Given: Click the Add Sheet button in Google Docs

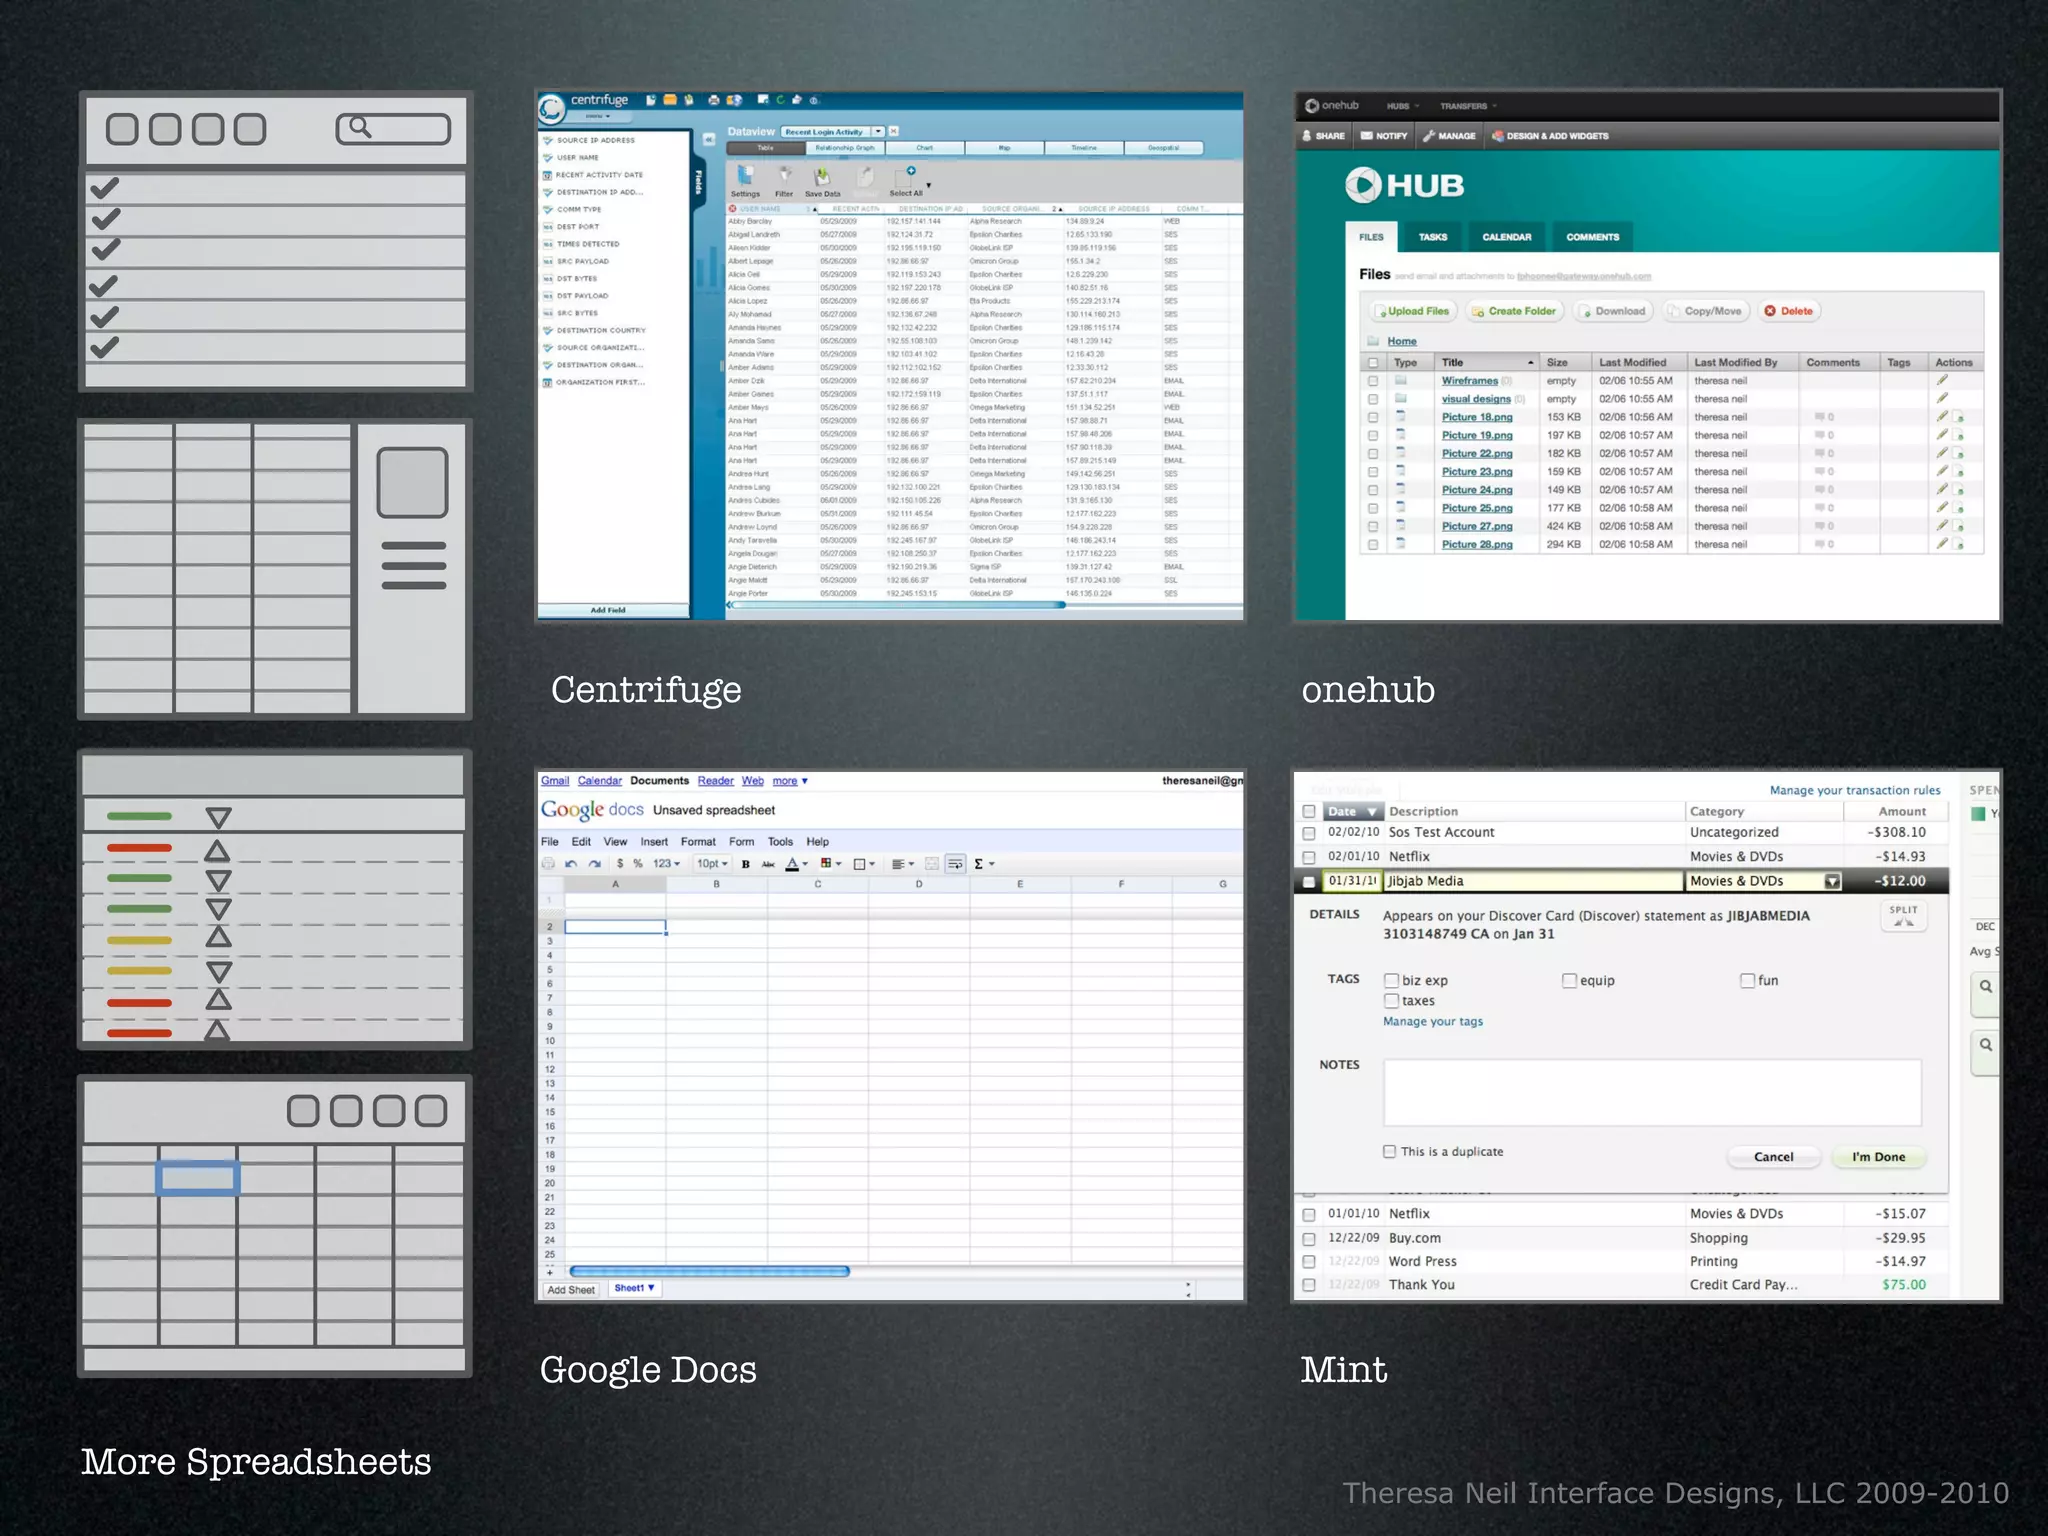Looking at the screenshot, I should click(x=571, y=1290).
